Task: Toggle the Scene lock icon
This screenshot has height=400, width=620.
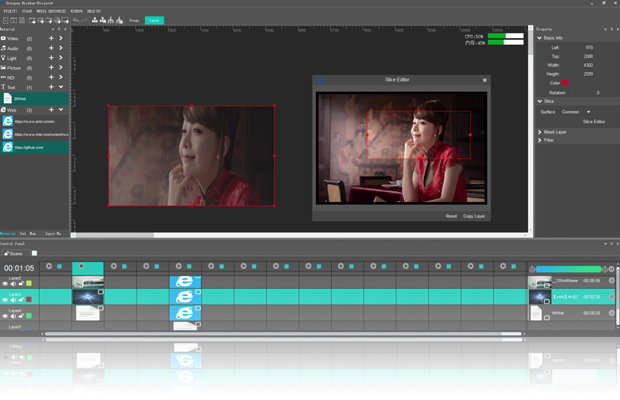Action: pyautogui.click(x=6, y=253)
